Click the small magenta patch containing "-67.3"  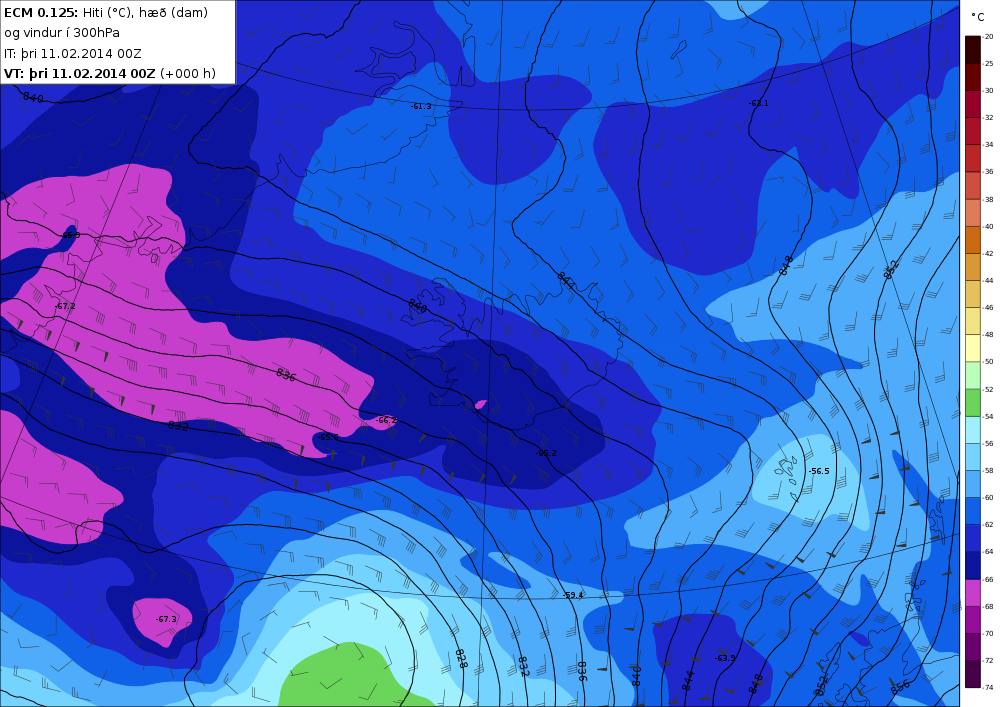pos(163,622)
